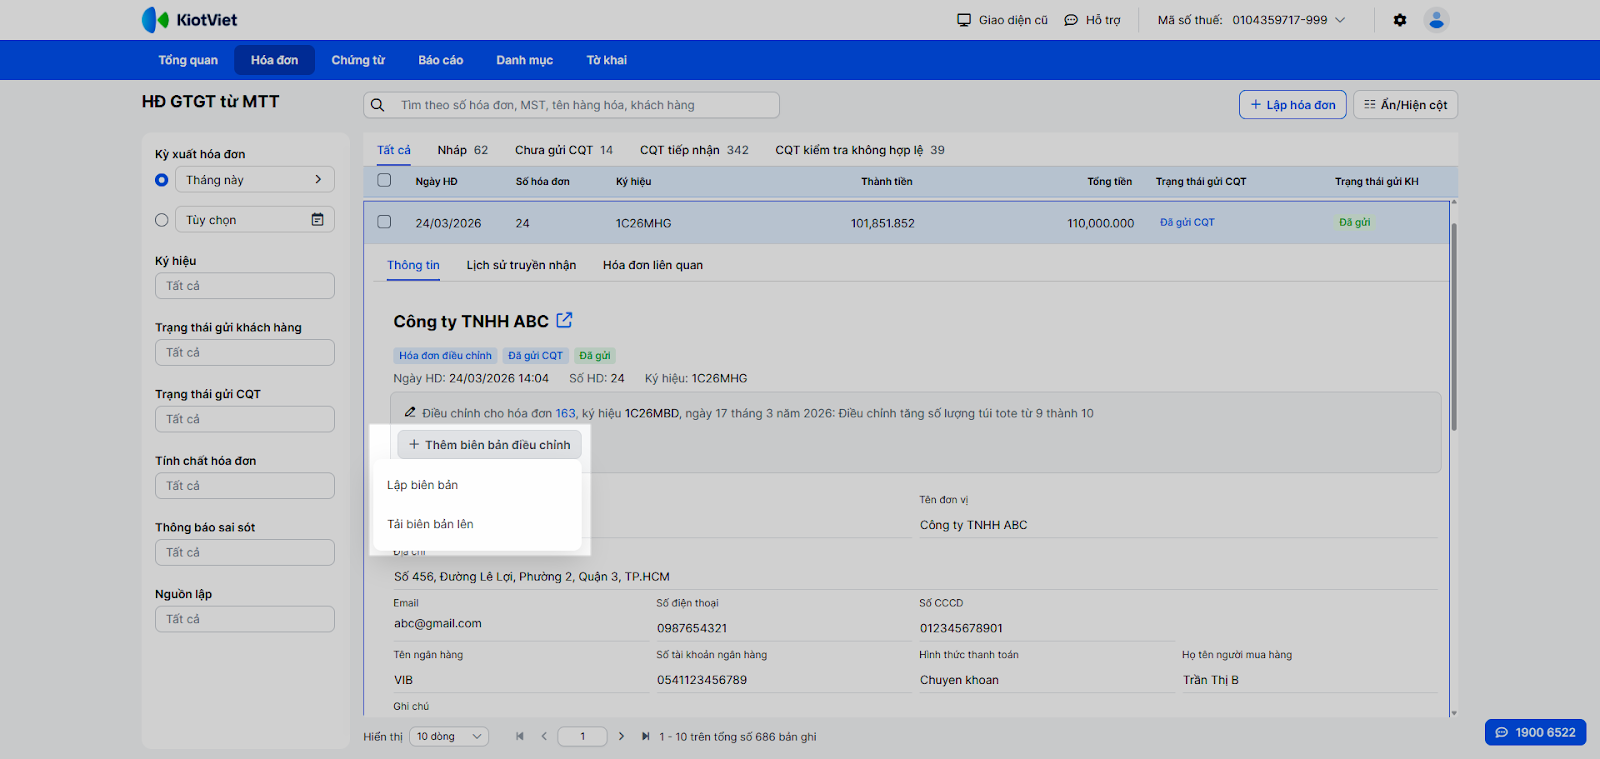Open the Nguồn lập filter dropdown

(245, 619)
